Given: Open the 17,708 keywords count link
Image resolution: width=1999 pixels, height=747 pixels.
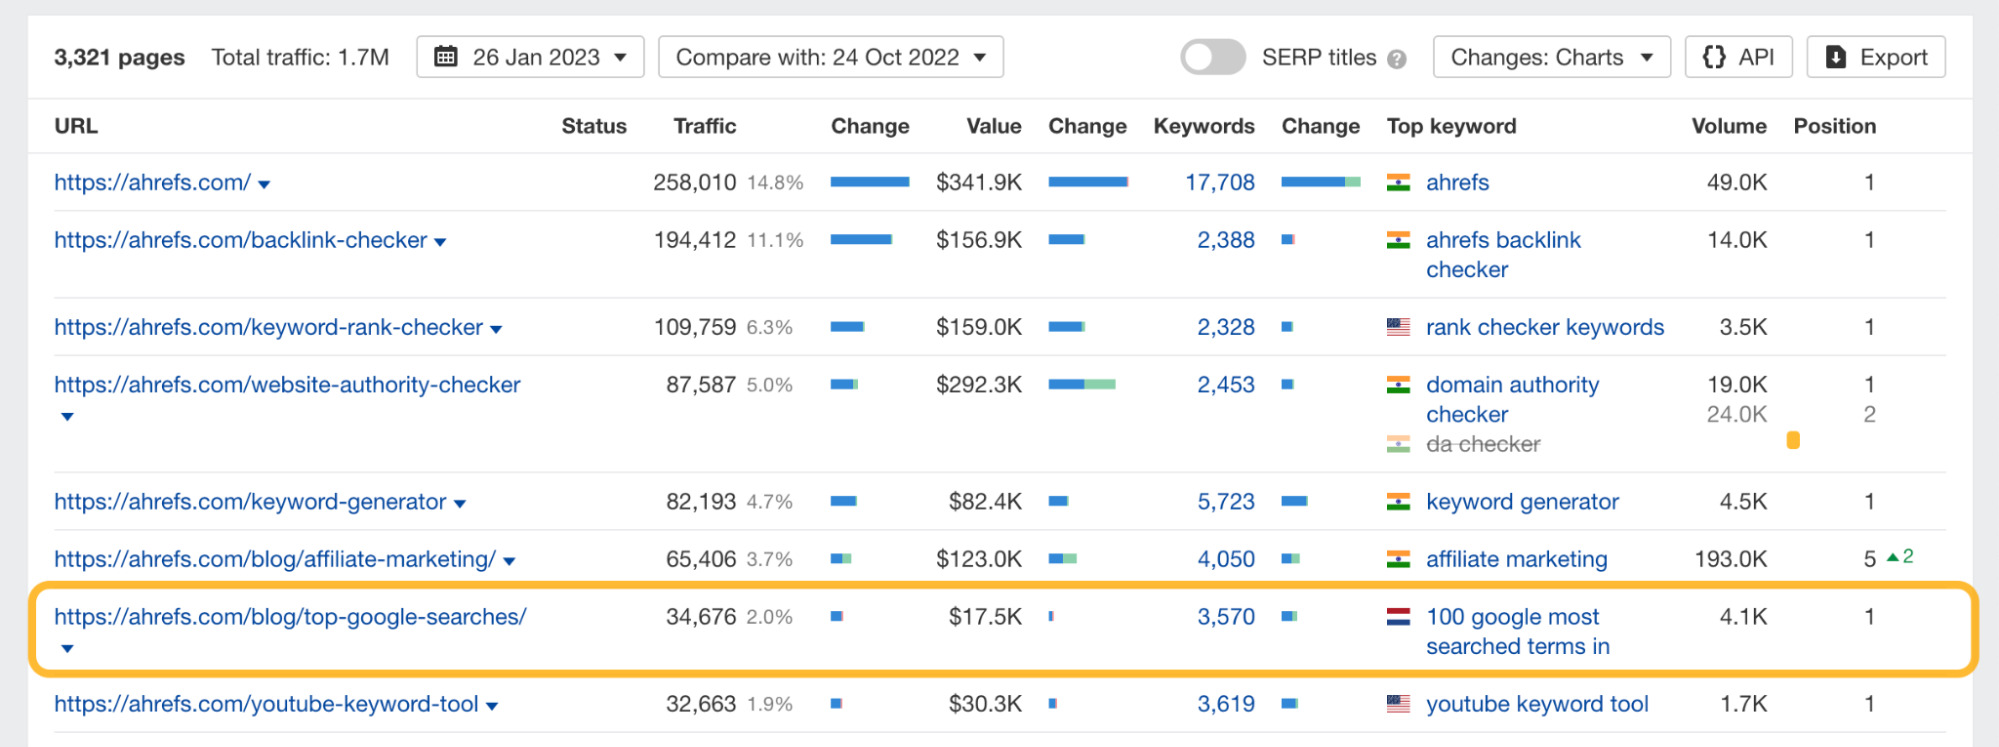Looking at the screenshot, I should (1220, 182).
